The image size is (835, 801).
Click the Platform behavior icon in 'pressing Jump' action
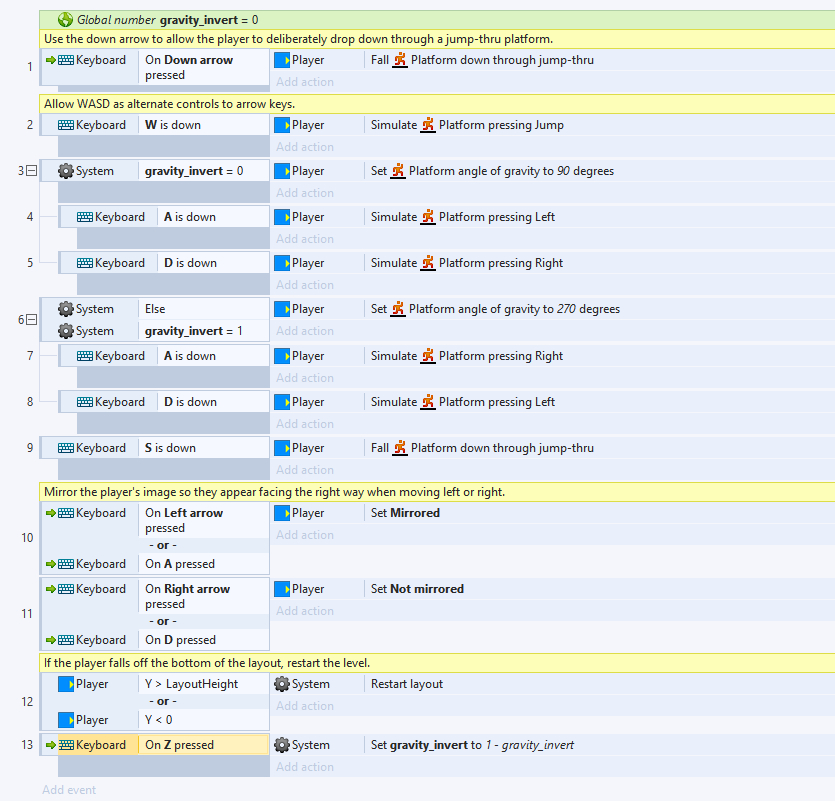(x=428, y=125)
